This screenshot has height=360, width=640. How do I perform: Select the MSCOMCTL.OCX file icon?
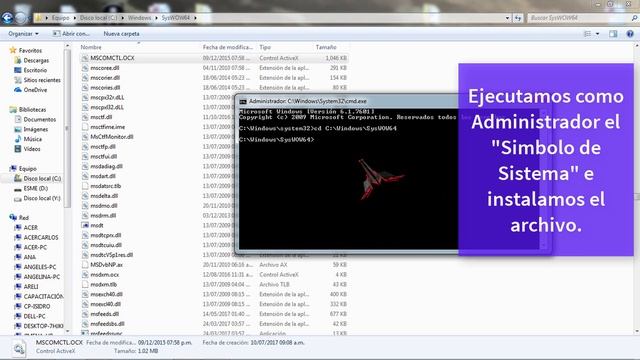(x=85, y=58)
